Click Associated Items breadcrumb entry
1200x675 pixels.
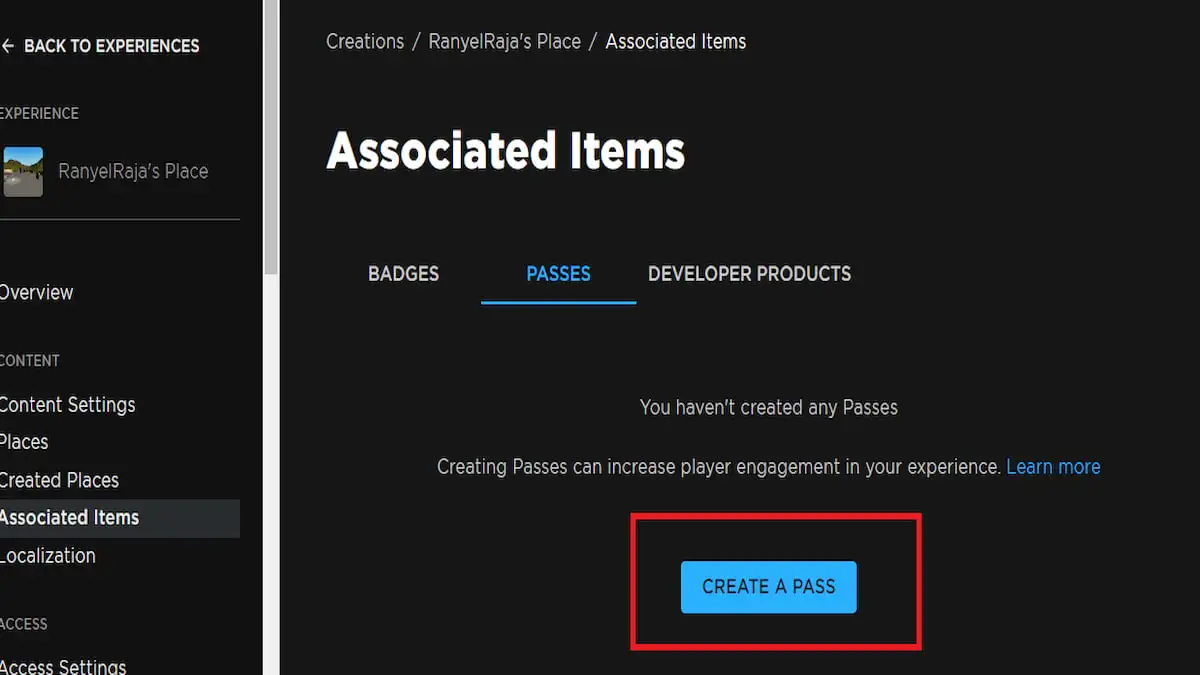coord(676,41)
